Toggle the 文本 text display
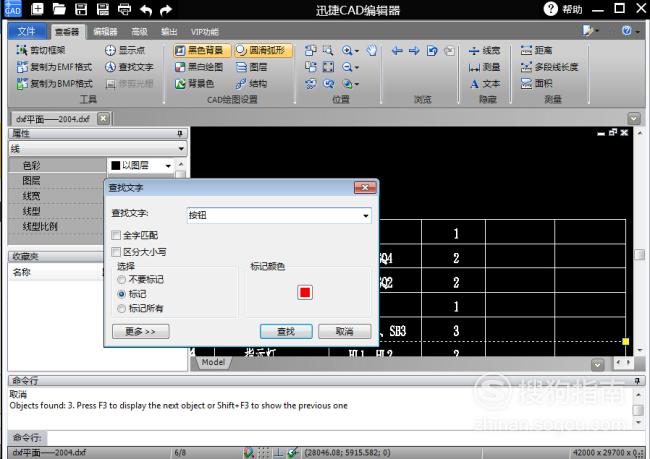 tap(484, 84)
